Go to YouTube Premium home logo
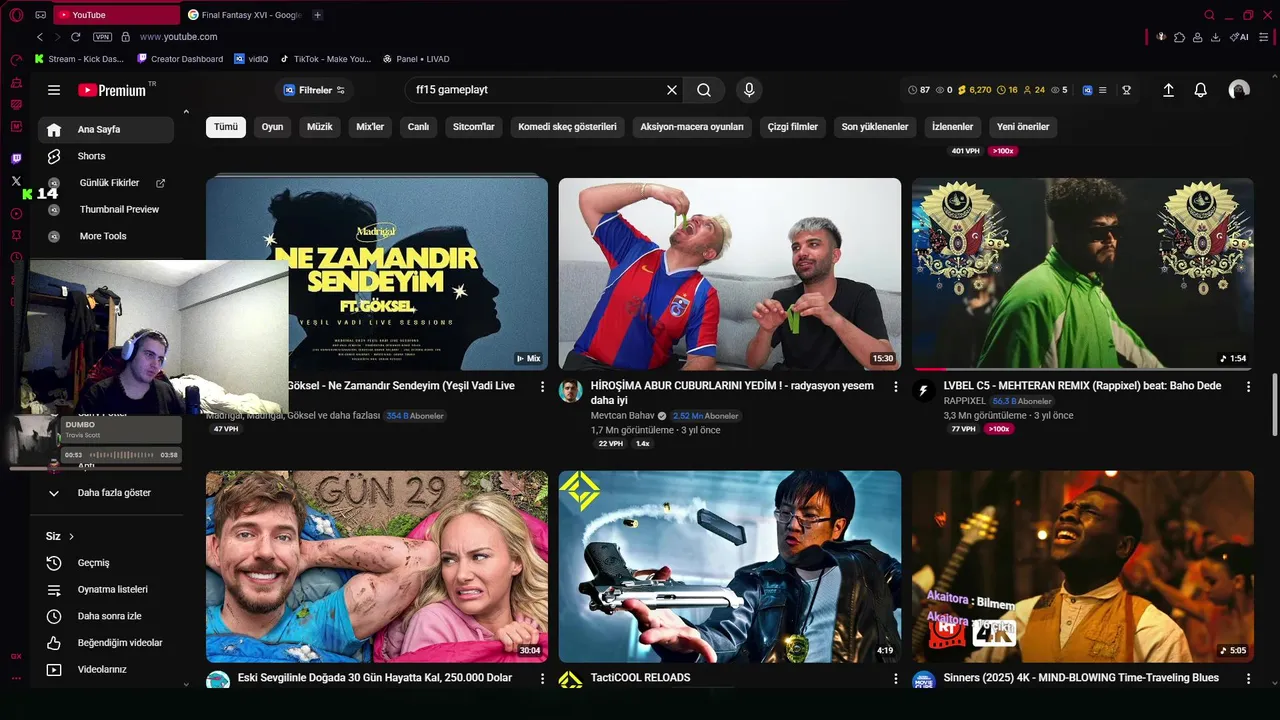Screen dimensions: 1280x720 point(112,90)
